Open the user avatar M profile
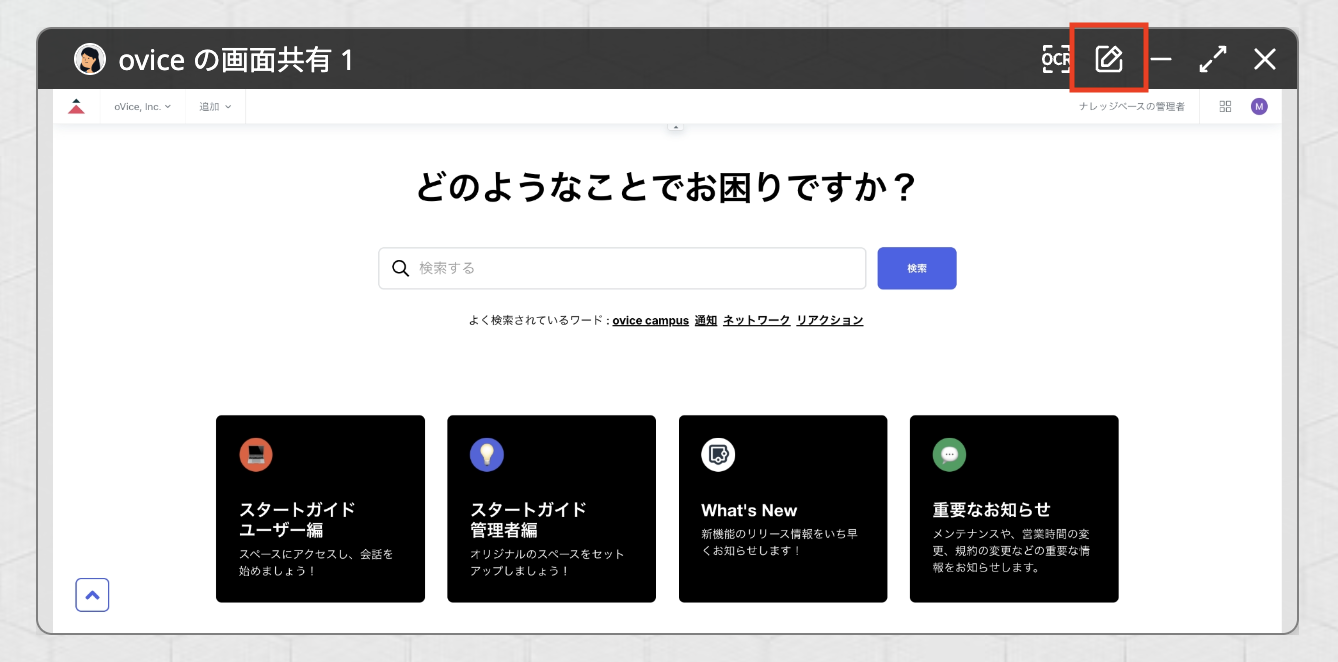This screenshot has height=662, width=1338. [1259, 106]
